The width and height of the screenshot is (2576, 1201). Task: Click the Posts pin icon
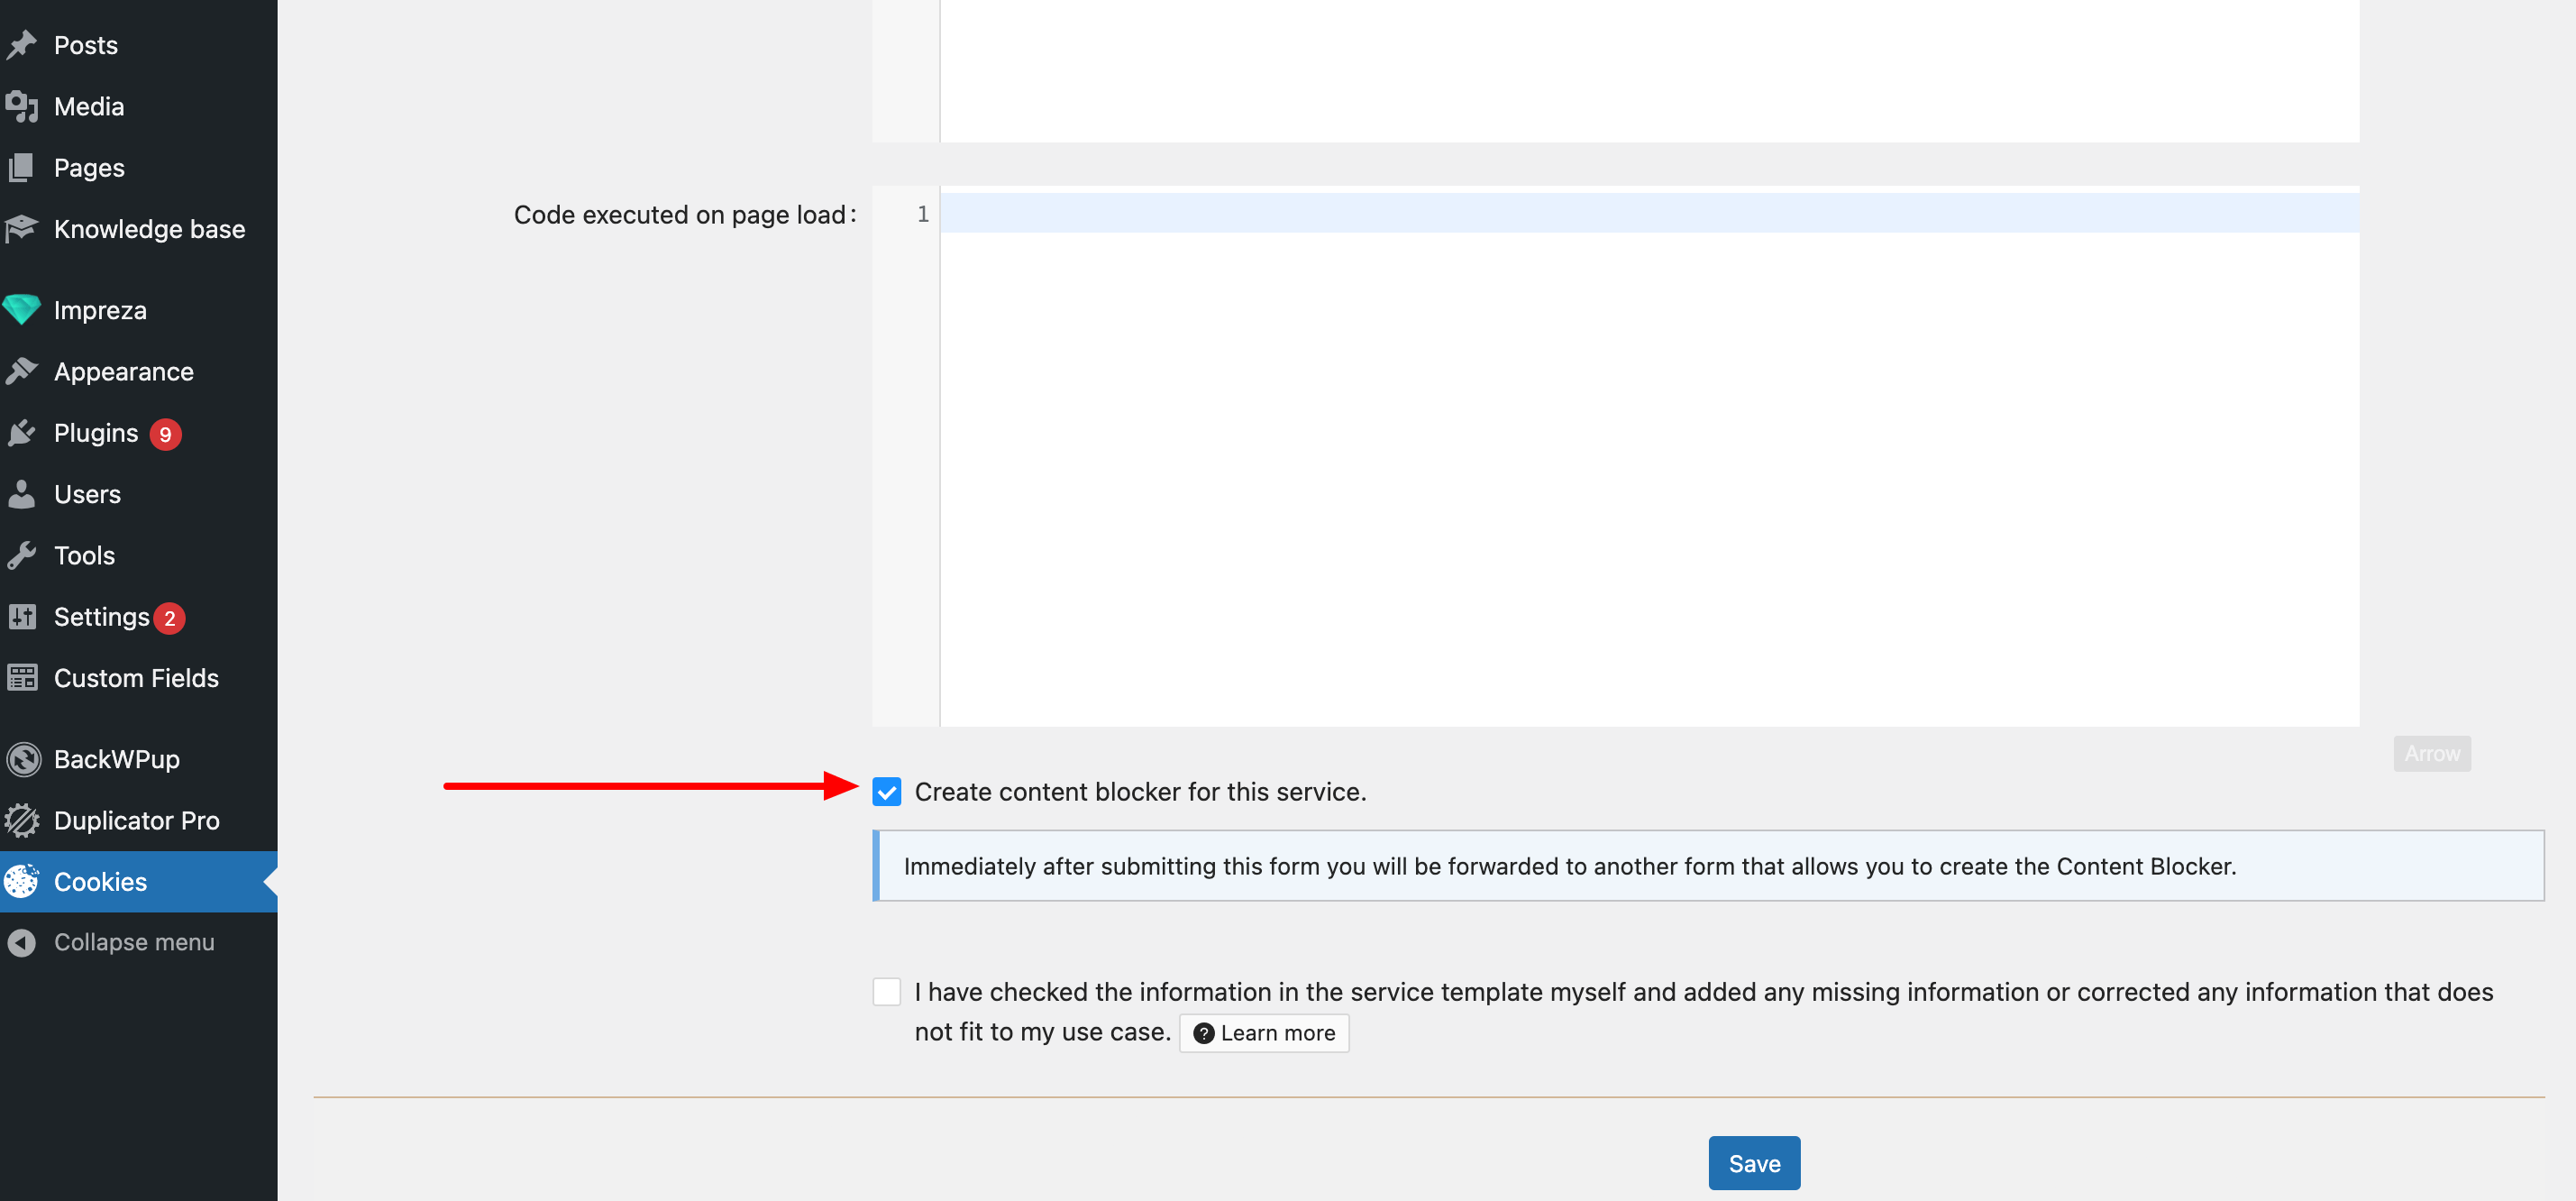click(x=22, y=45)
